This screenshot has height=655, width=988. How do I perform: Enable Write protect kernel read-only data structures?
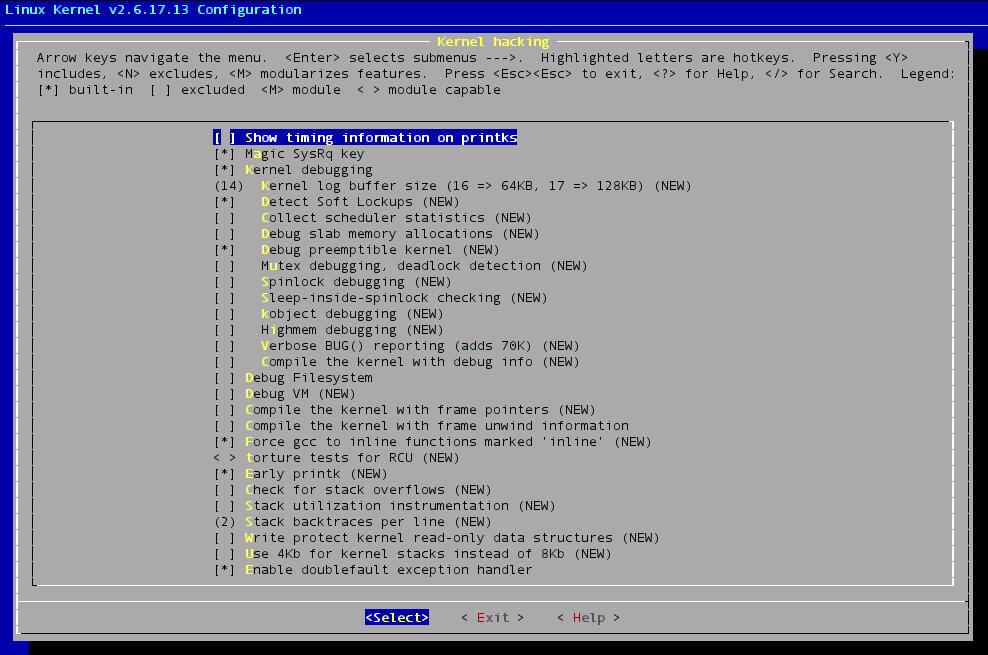click(436, 538)
